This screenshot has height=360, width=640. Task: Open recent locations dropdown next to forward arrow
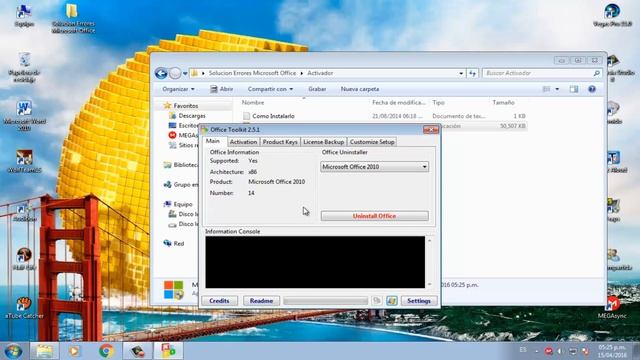point(185,73)
